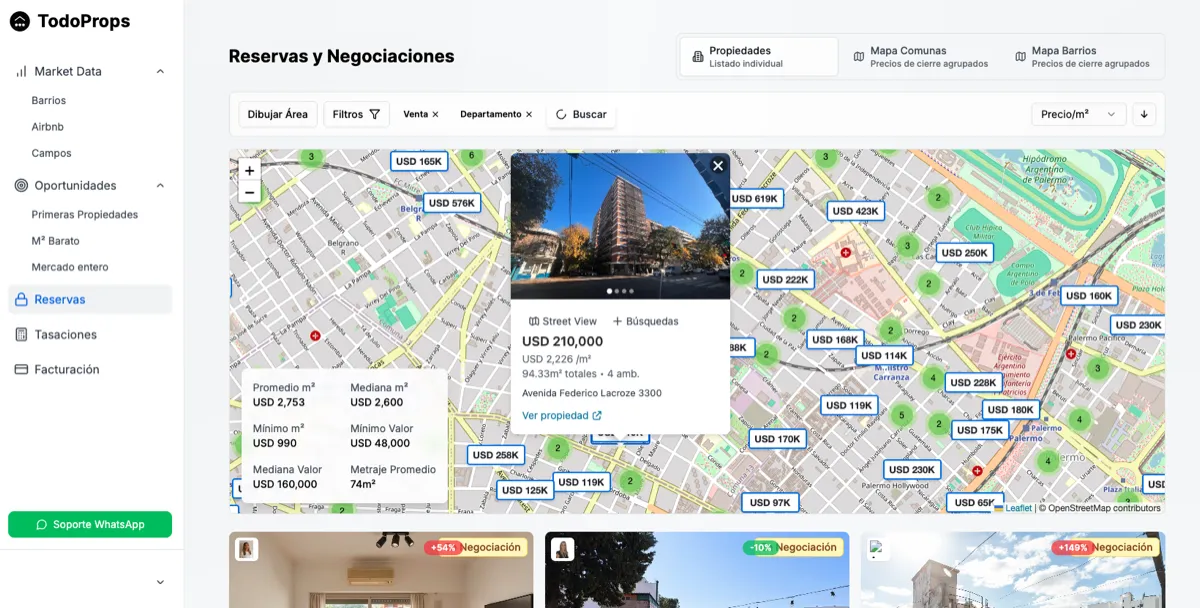Collapse the Market Data section chevron
Image resolution: width=1200 pixels, height=608 pixels.
click(x=160, y=71)
